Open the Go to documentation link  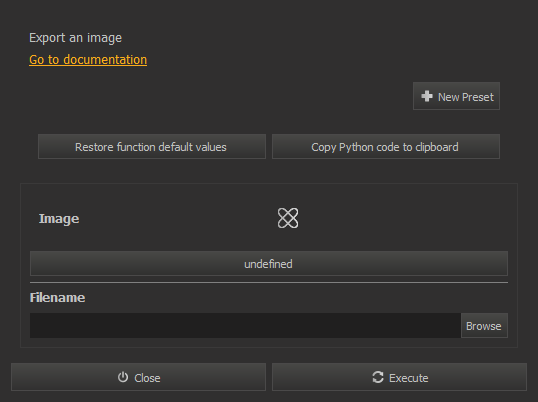88,60
